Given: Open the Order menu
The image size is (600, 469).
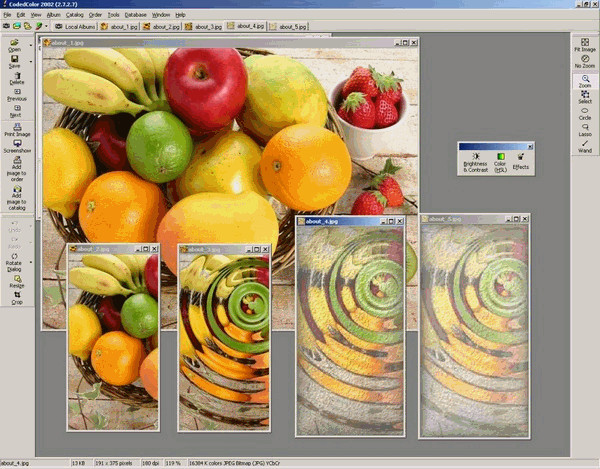Looking at the screenshot, I should [x=95, y=15].
